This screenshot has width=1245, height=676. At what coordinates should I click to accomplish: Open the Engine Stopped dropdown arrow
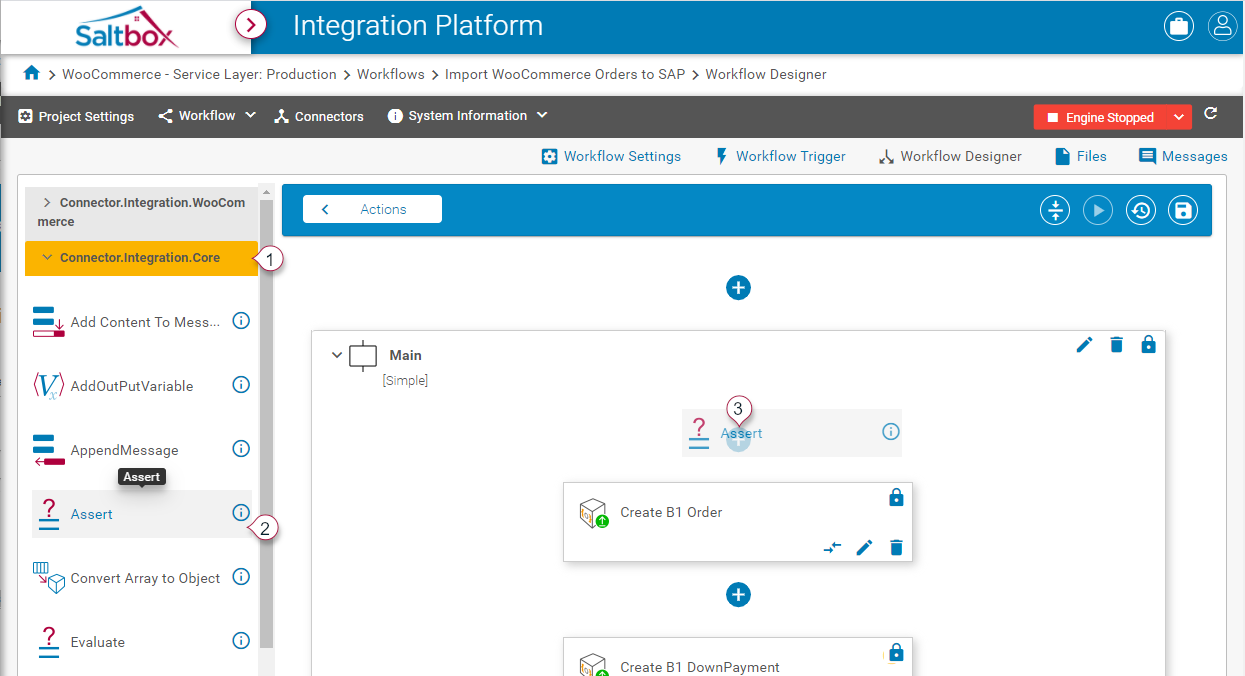point(1179,118)
